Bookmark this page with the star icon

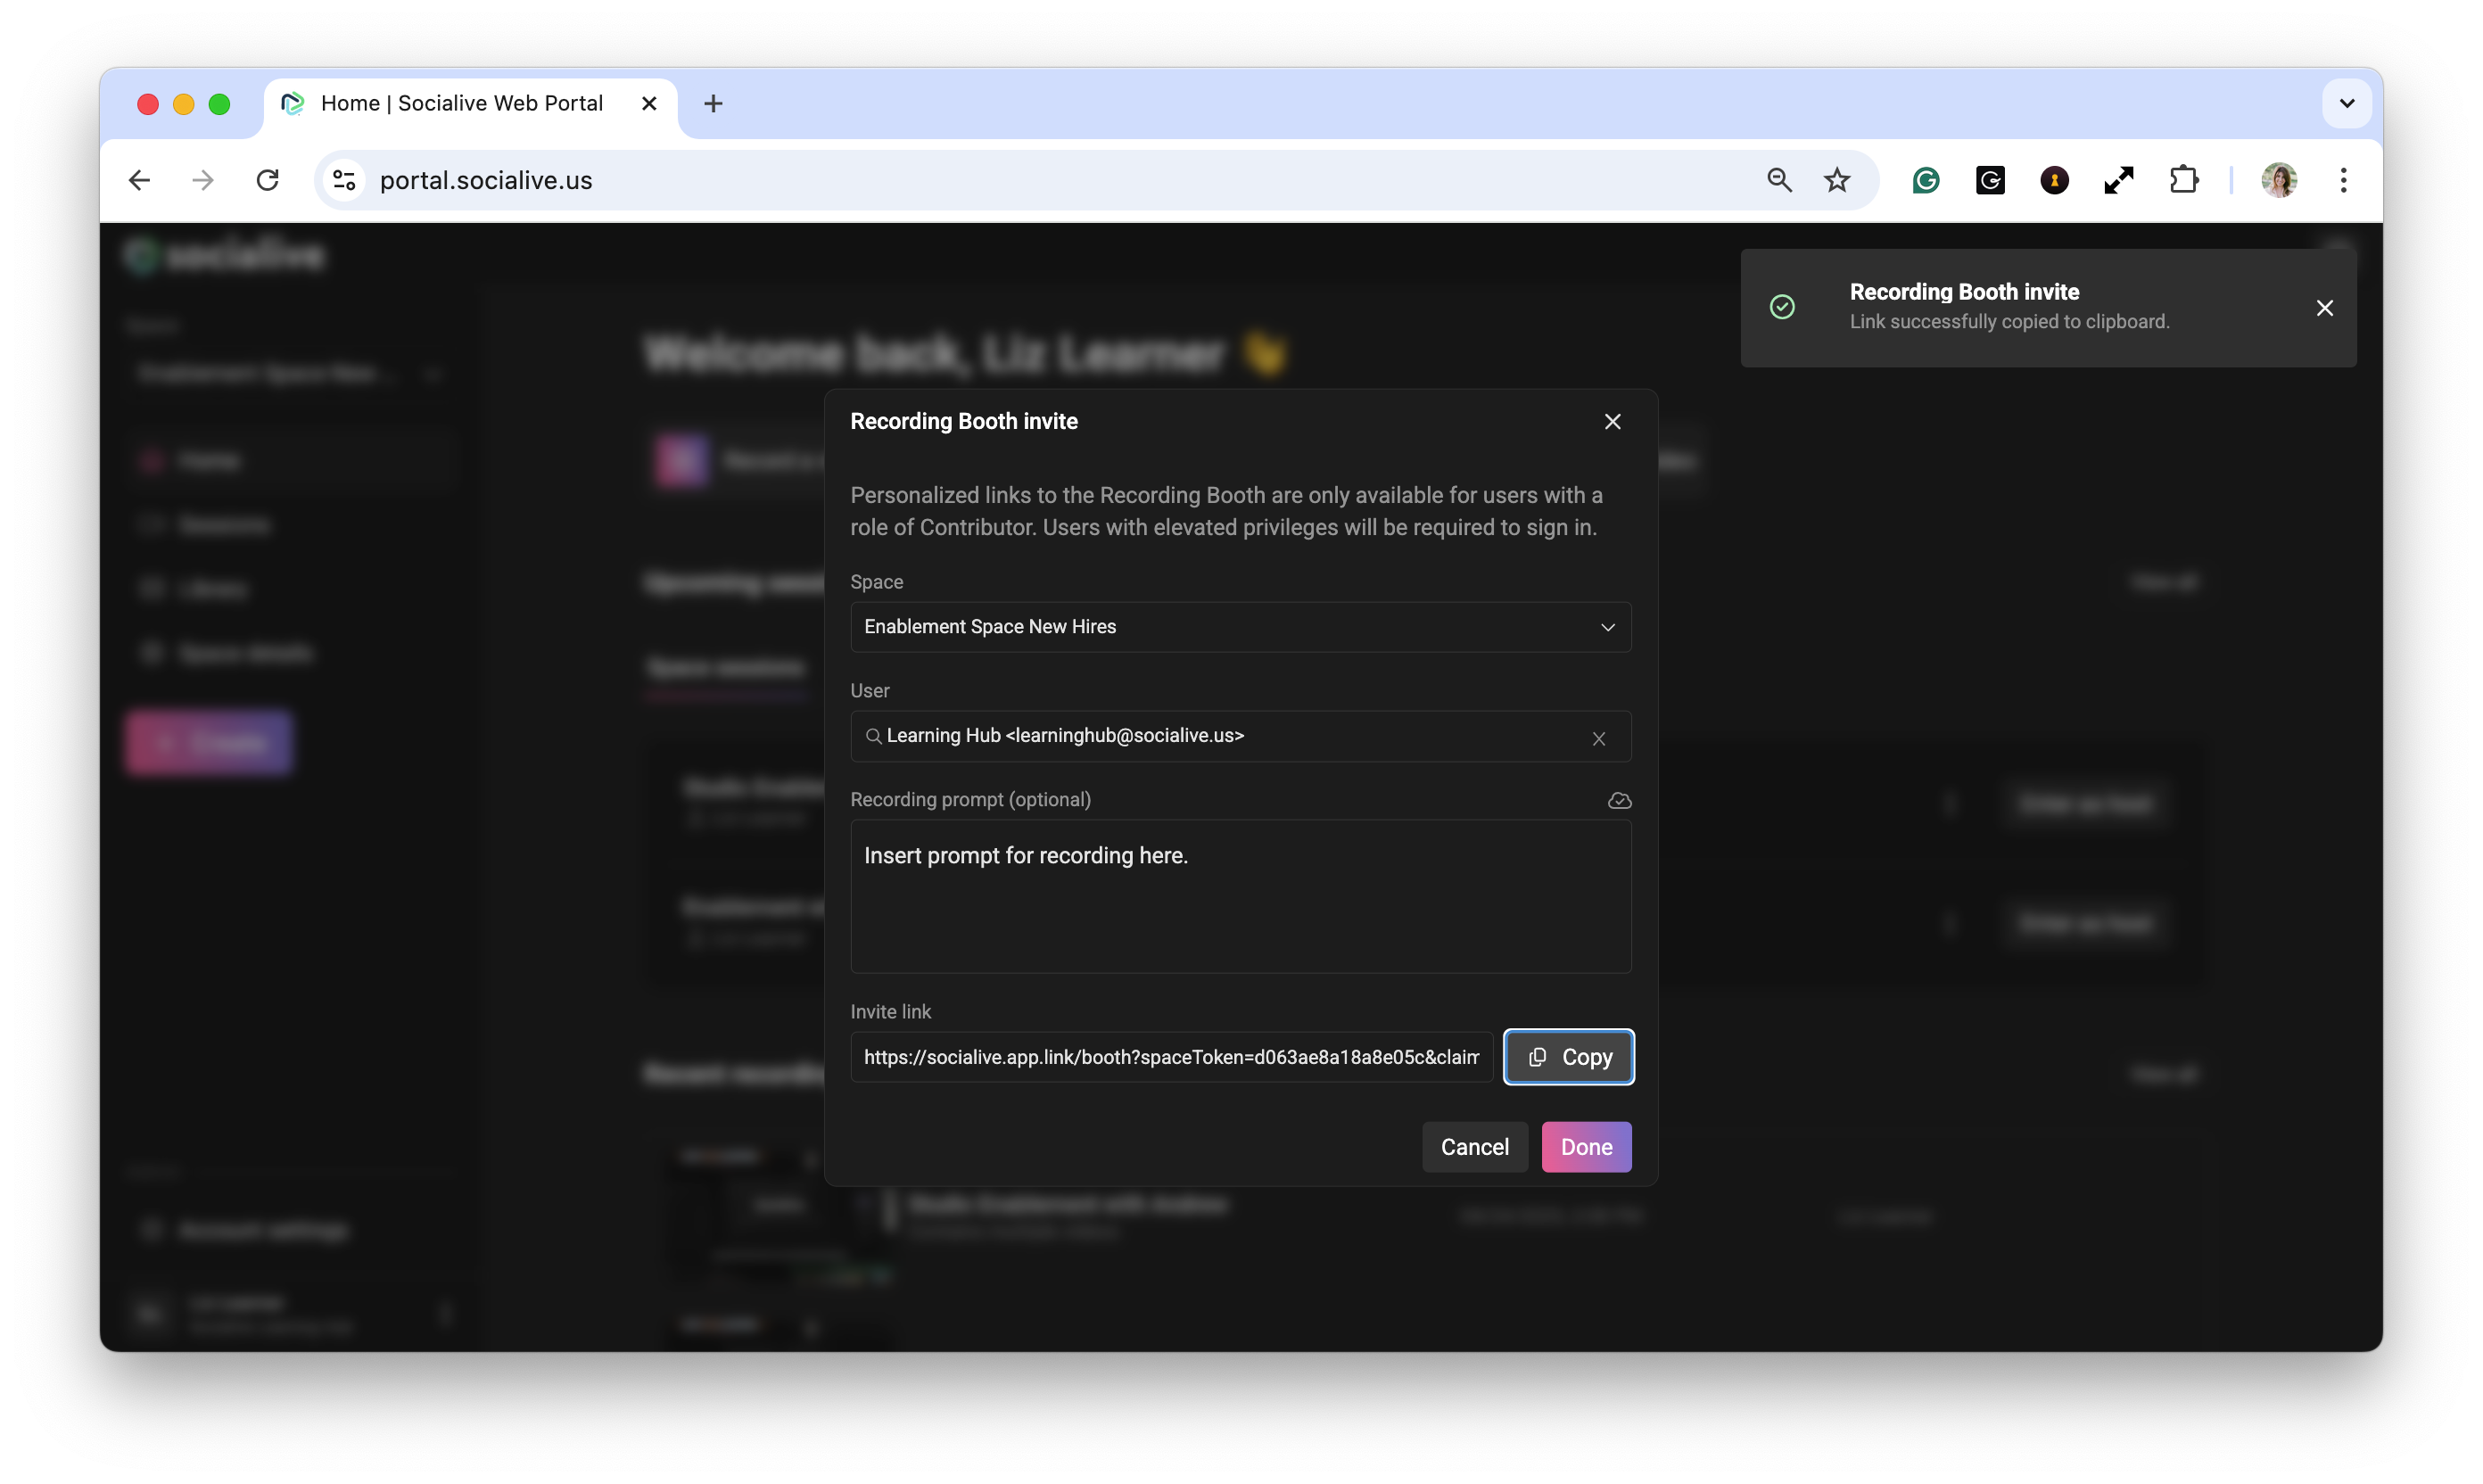point(1836,180)
